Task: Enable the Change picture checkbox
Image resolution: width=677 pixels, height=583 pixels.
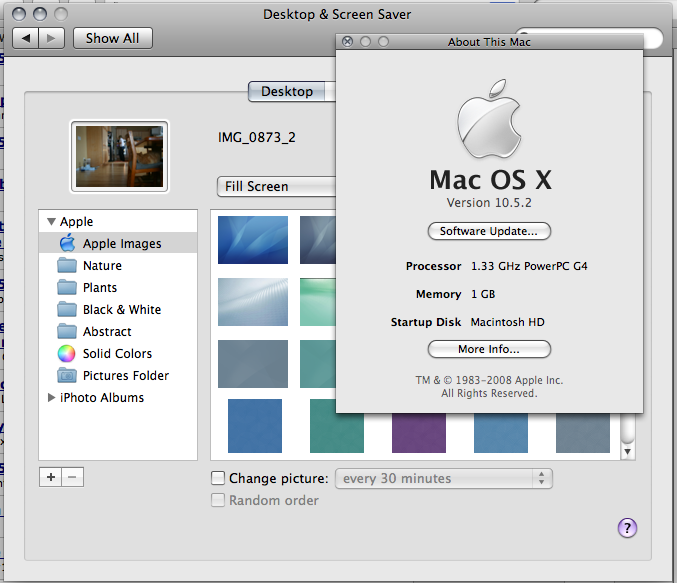Action: (x=218, y=478)
